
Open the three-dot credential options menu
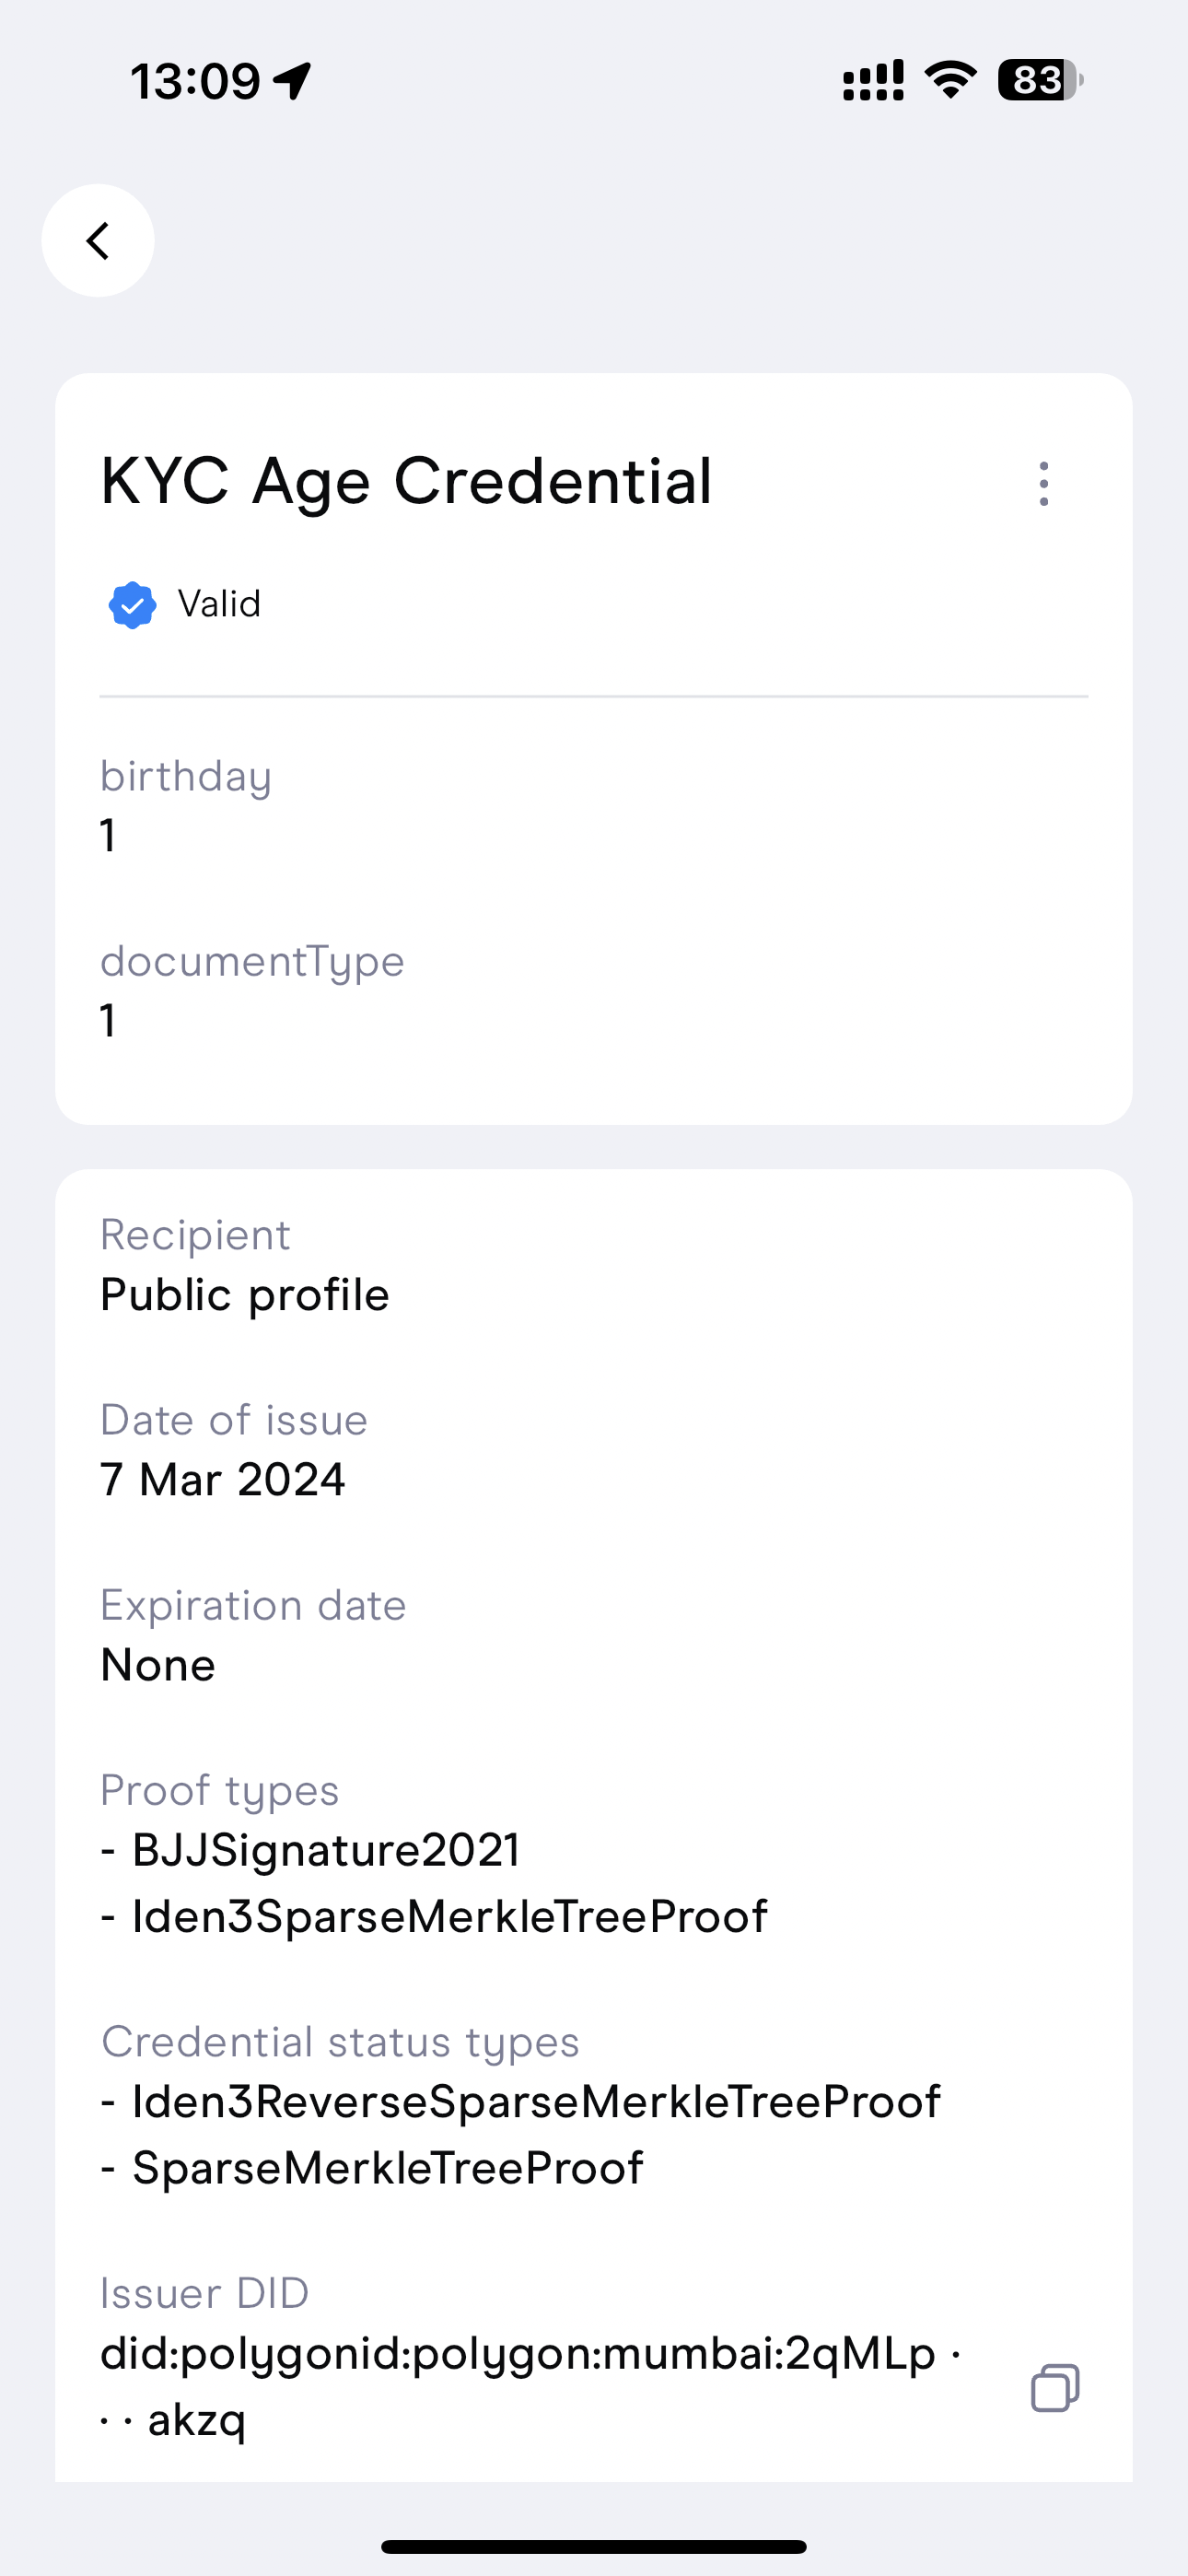click(x=1043, y=484)
